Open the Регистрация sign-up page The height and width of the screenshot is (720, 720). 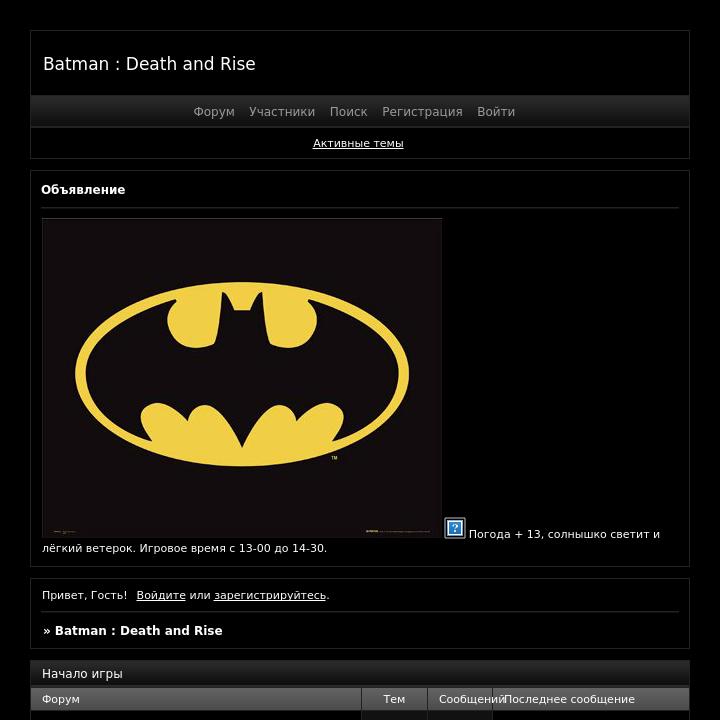click(422, 112)
